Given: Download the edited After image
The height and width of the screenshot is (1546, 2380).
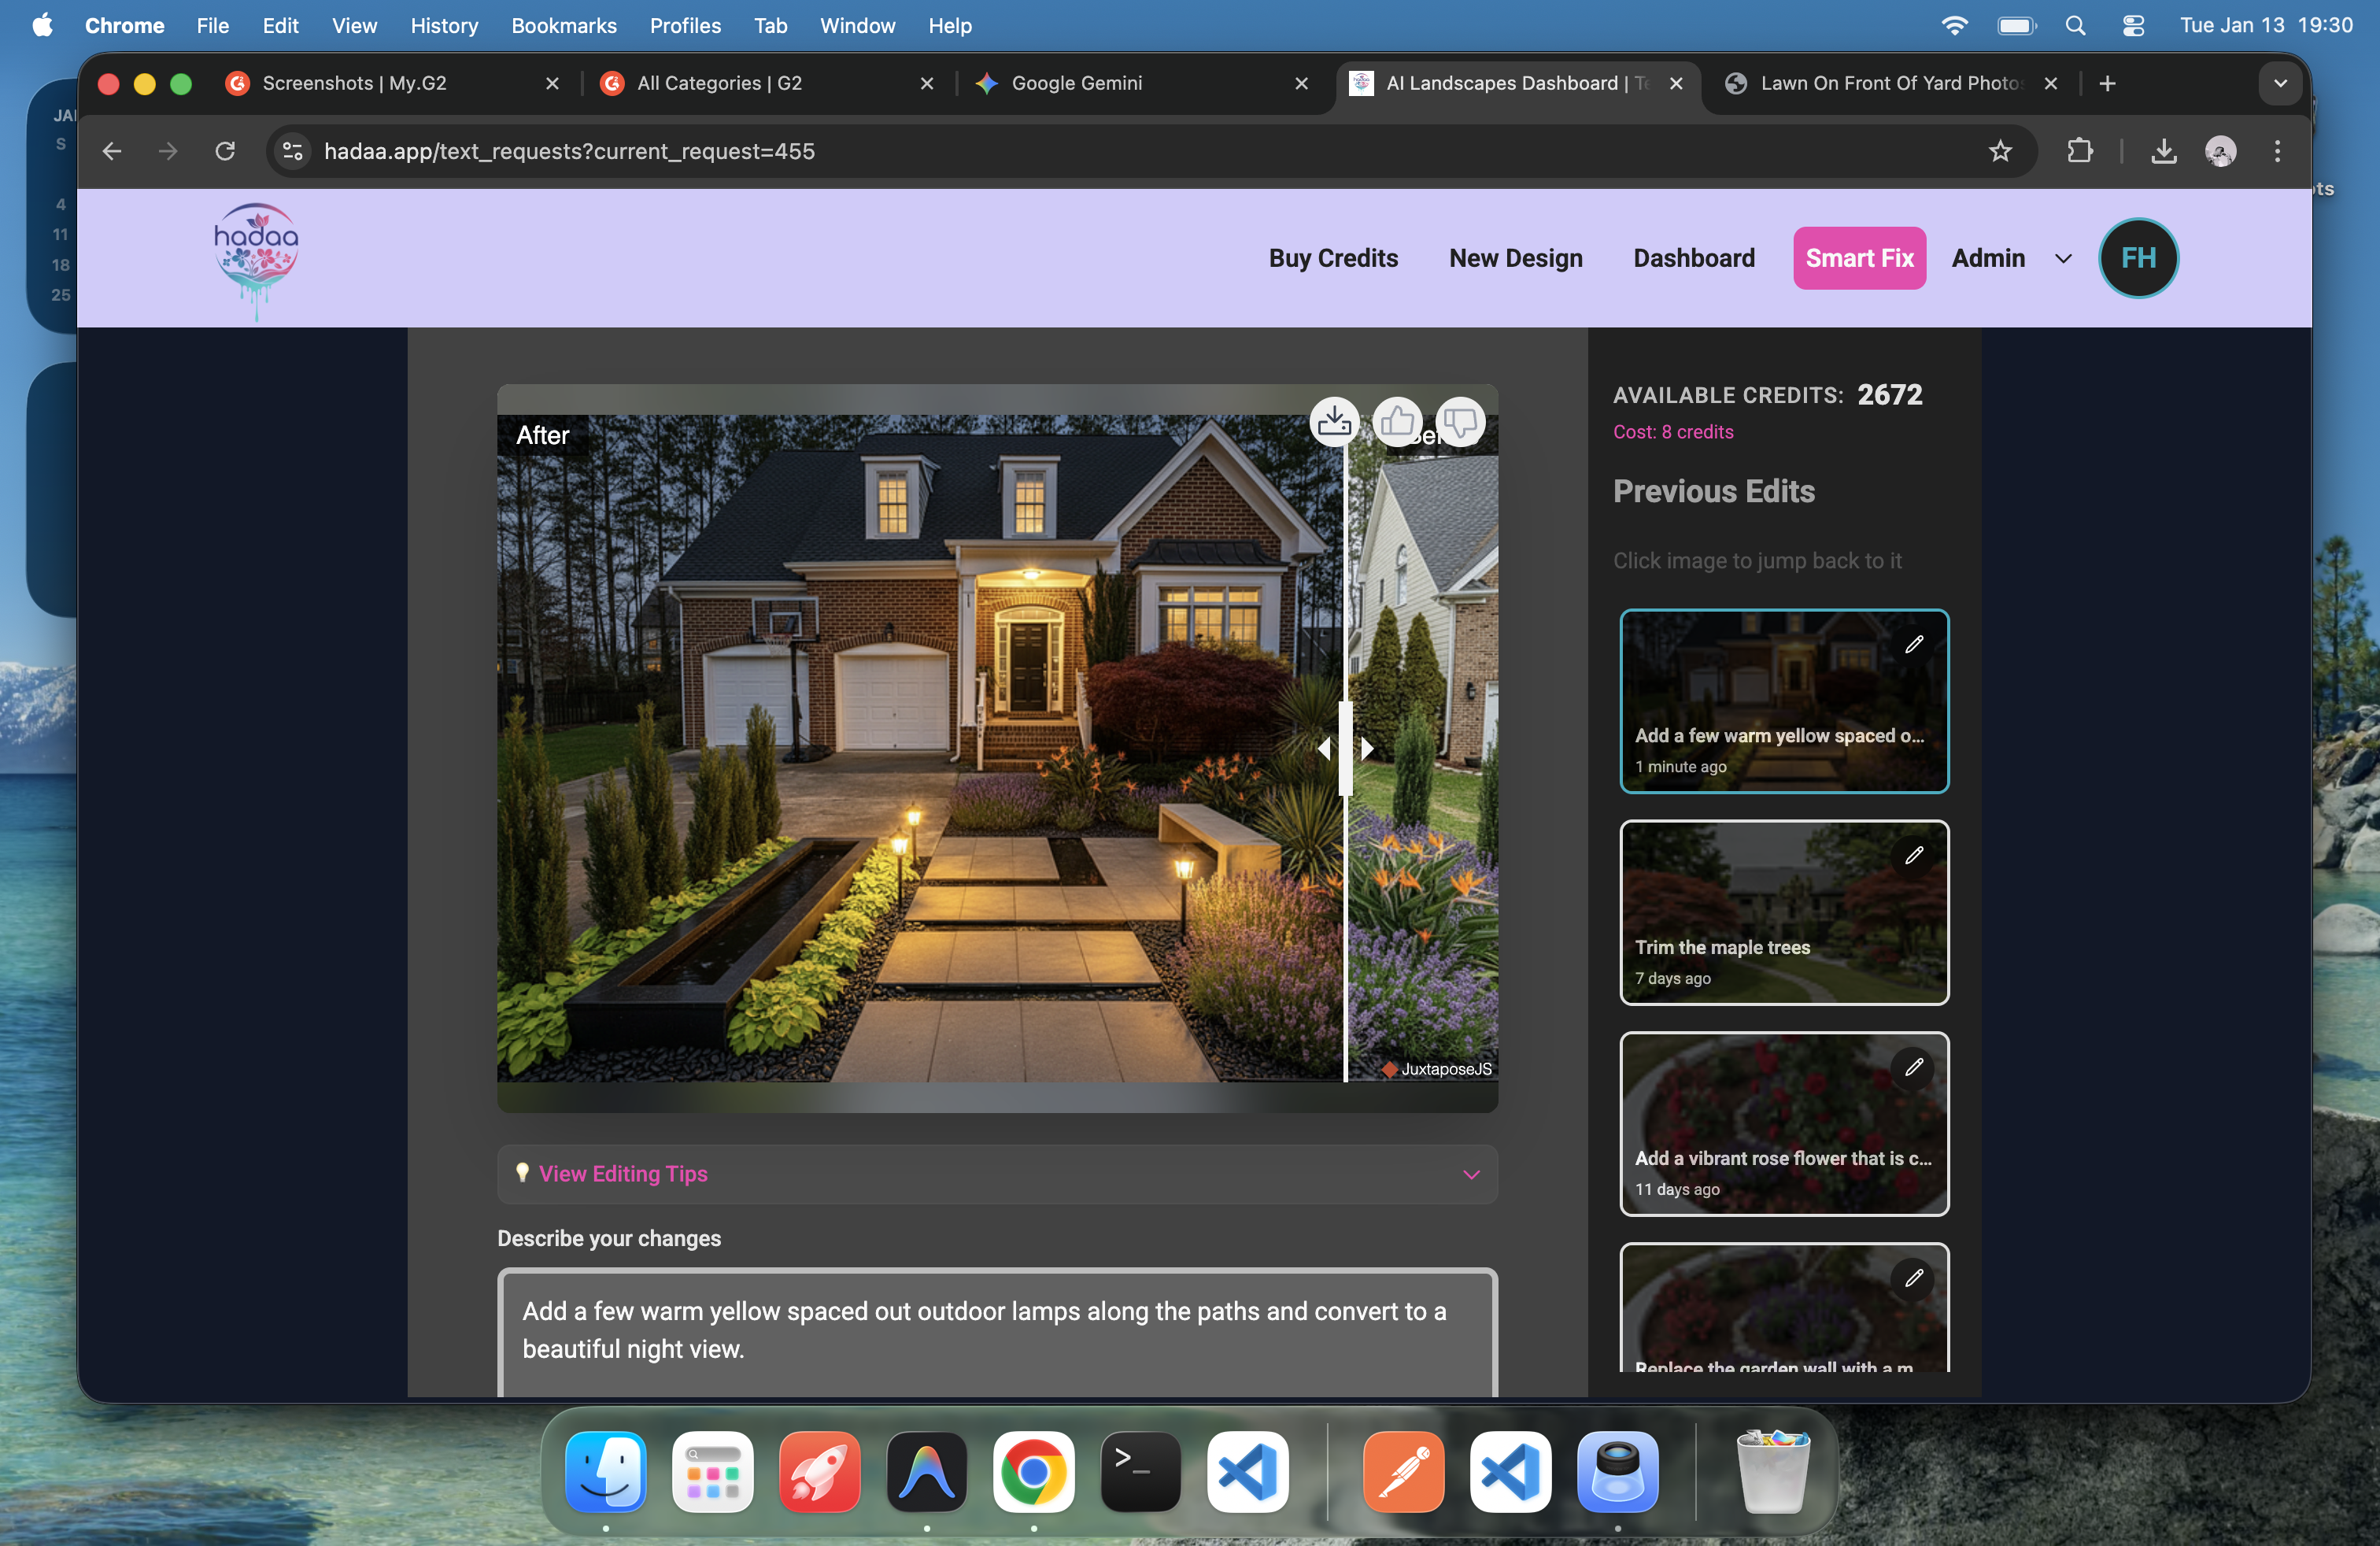Looking at the screenshot, I should pyautogui.click(x=1335, y=422).
